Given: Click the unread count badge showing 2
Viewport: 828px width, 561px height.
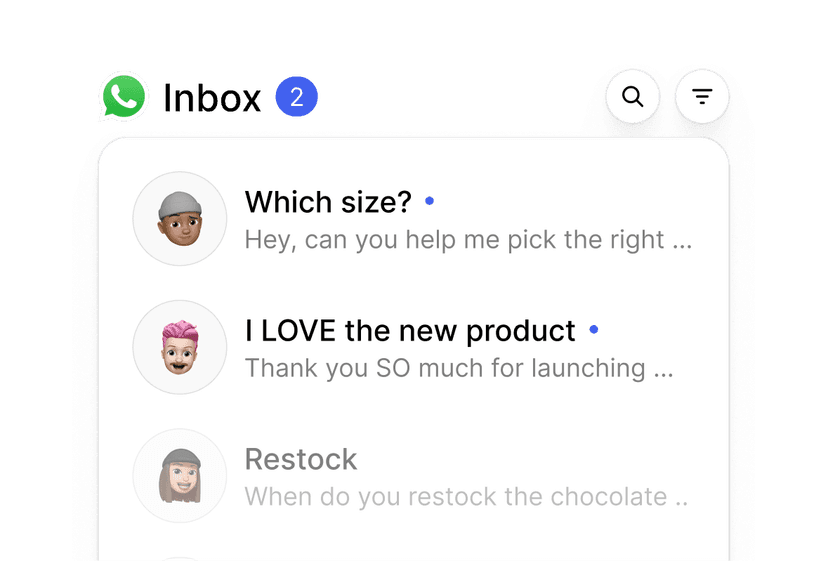Looking at the screenshot, I should coord(296,98).
